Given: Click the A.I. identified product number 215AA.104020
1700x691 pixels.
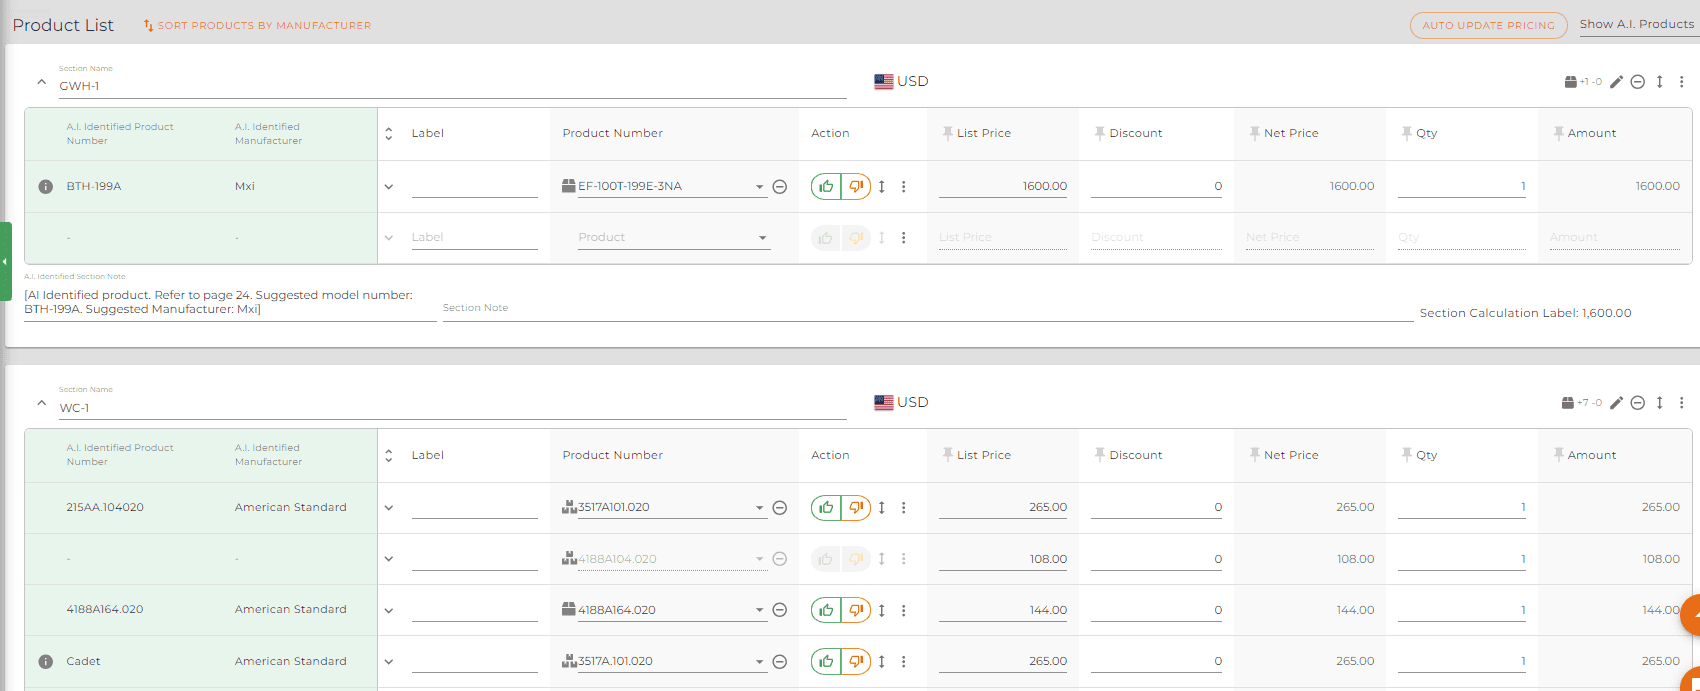Looking at the screenshot, I should [105, 508].
